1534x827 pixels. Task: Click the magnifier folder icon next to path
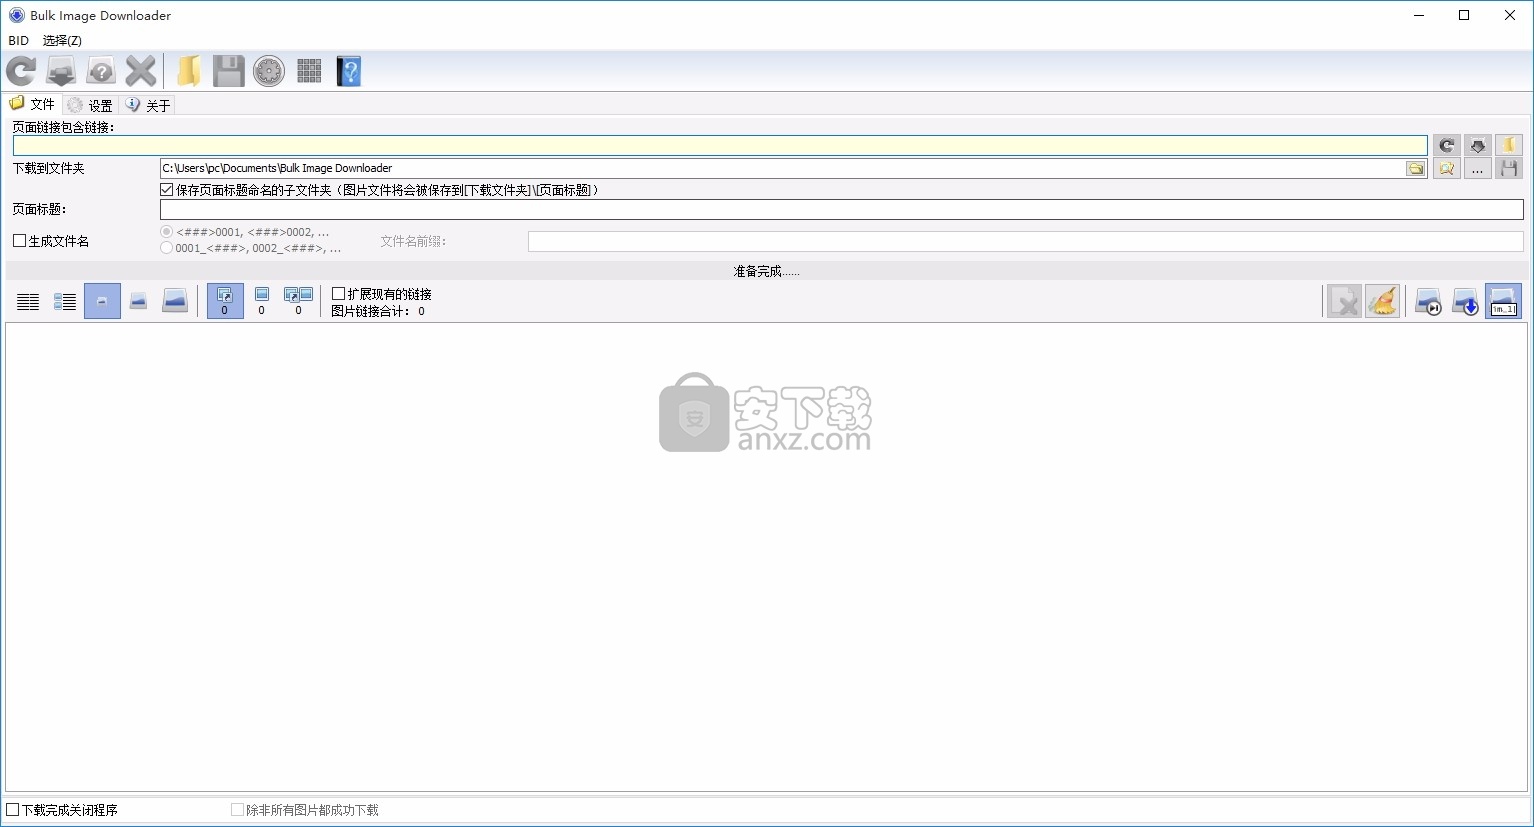coord(1447,169)
